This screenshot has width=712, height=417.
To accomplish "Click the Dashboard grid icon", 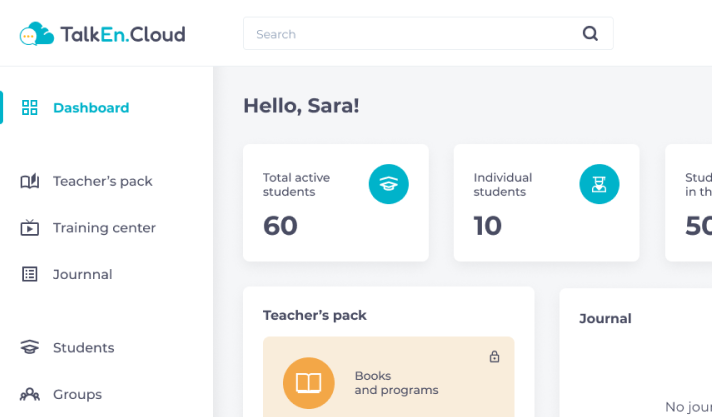I will (30, 108).
